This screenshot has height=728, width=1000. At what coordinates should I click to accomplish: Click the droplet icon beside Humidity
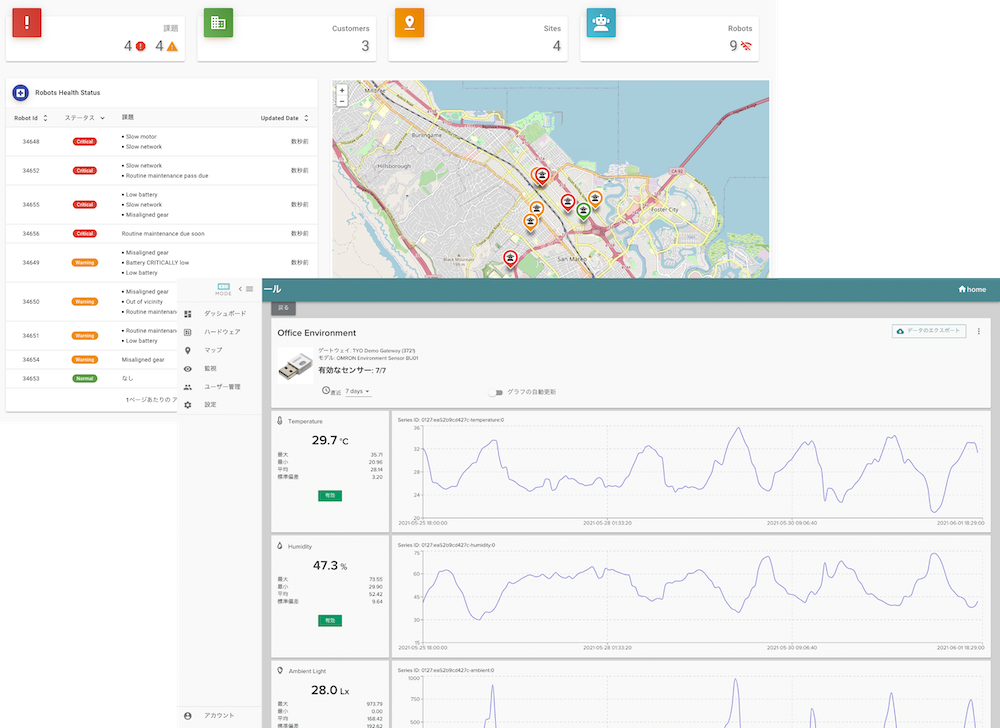[279, 546]
